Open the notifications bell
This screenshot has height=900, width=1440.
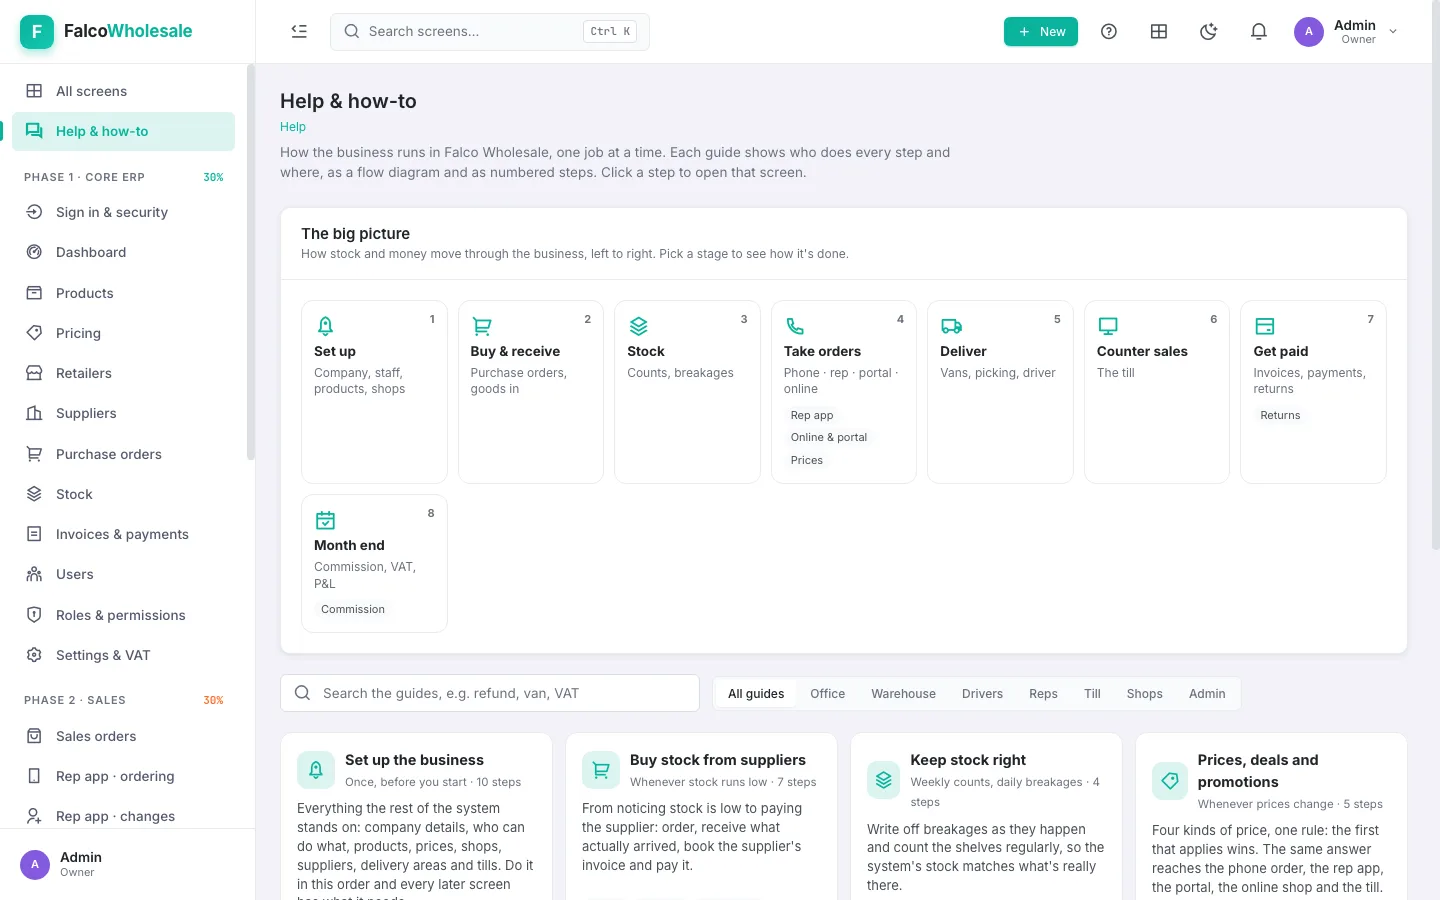(x=1259, y=31)
